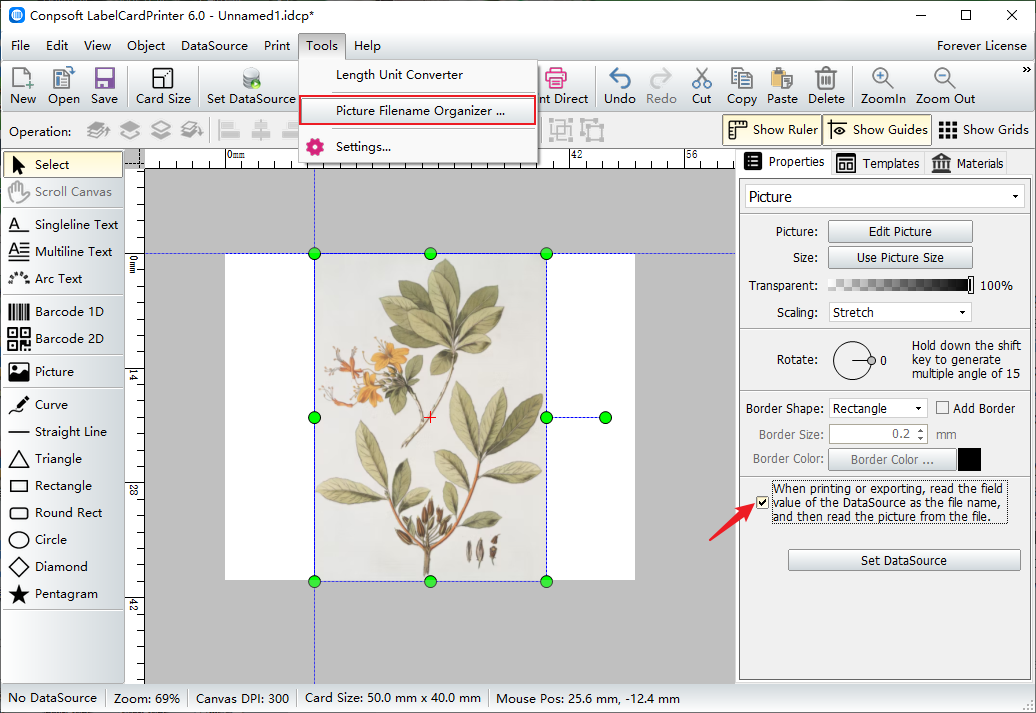Open the Scaling dropdown set to Stretch
Screen dimensions: 1036x713
point(900,313)
